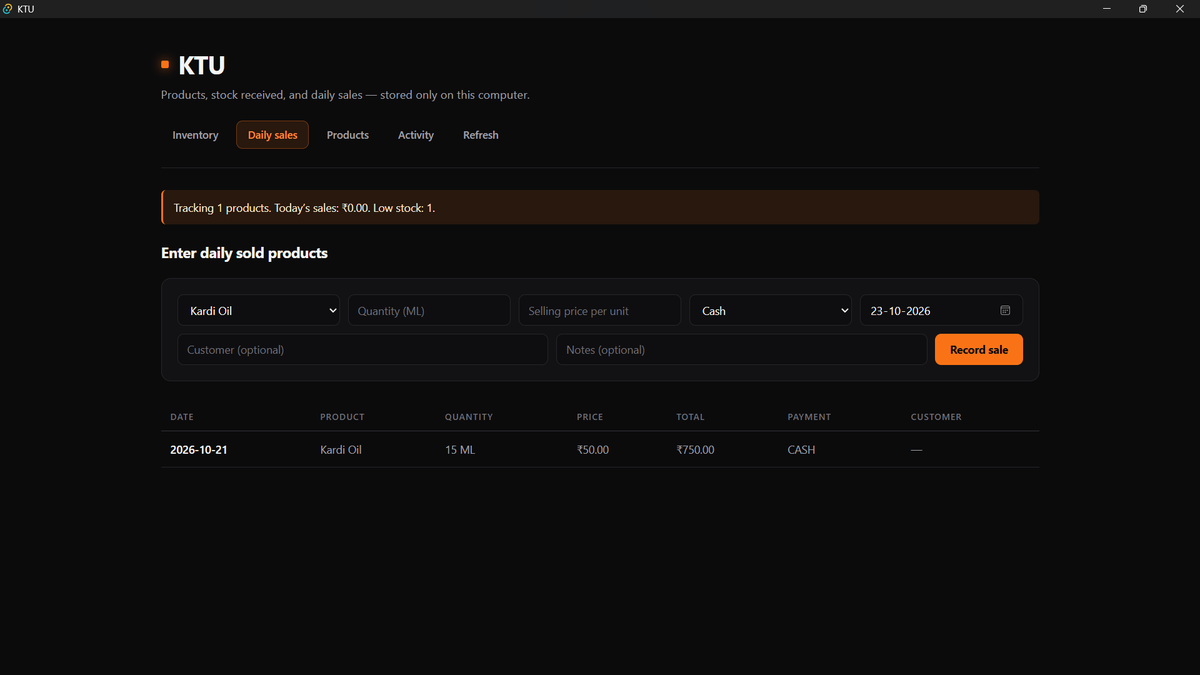The height and width of the screenshot is (675, 1200).
Task: Click the KTU main heading text
Action: pyautogui.click(x=201, y=66)
